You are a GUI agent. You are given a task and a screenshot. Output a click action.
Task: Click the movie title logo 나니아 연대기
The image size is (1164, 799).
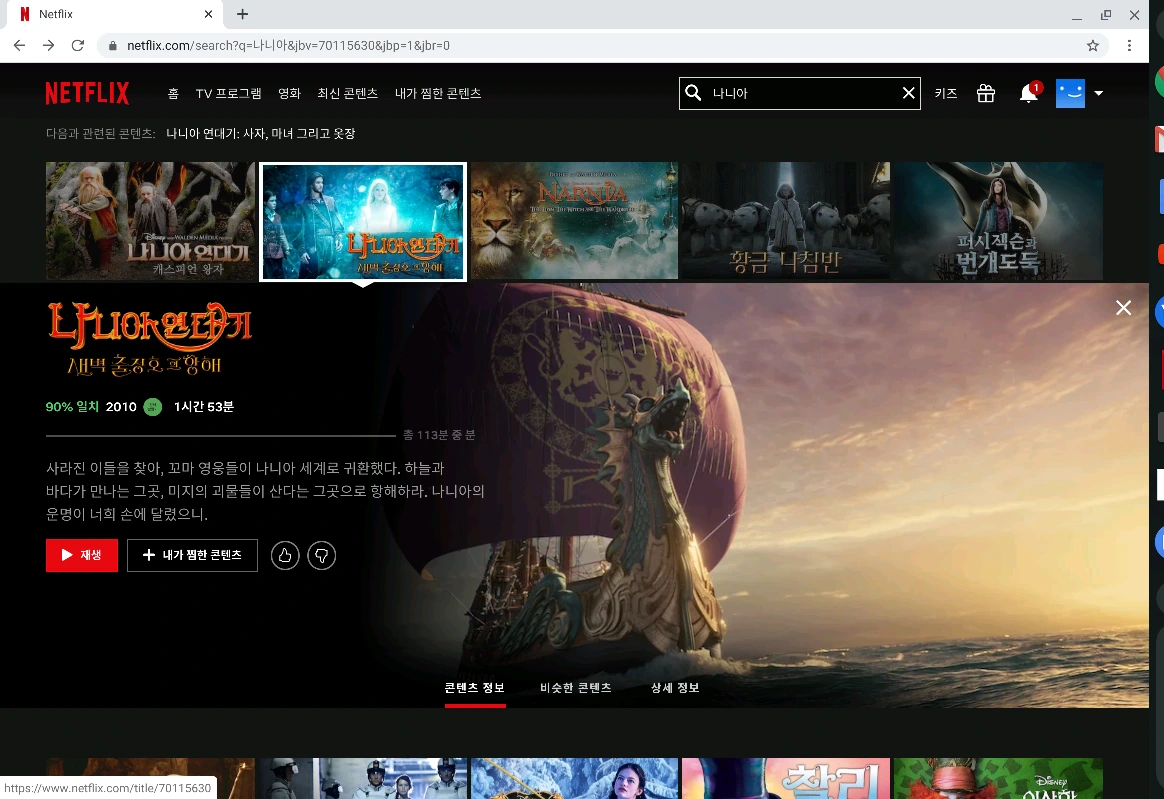(x=150, y=338)
